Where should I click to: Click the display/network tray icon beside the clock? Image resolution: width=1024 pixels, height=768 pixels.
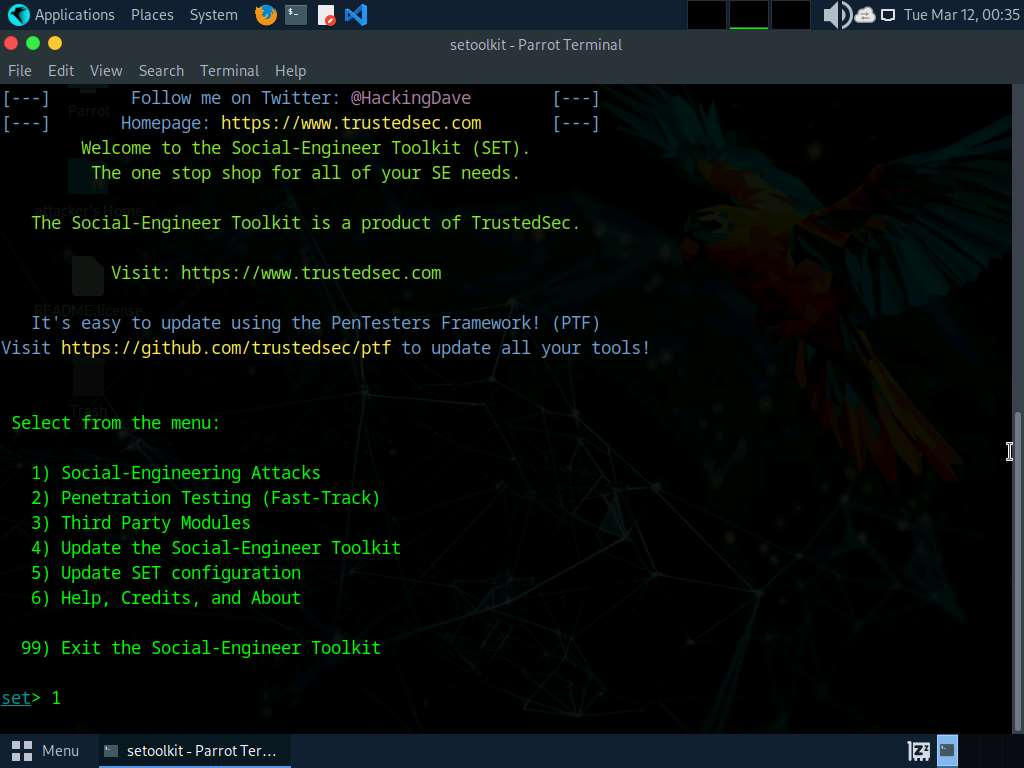(x=888, y=15)
